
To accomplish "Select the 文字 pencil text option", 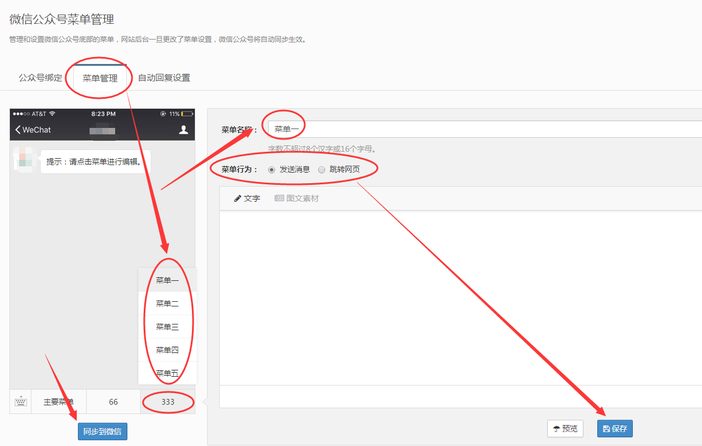I will [x=247, y=198].
